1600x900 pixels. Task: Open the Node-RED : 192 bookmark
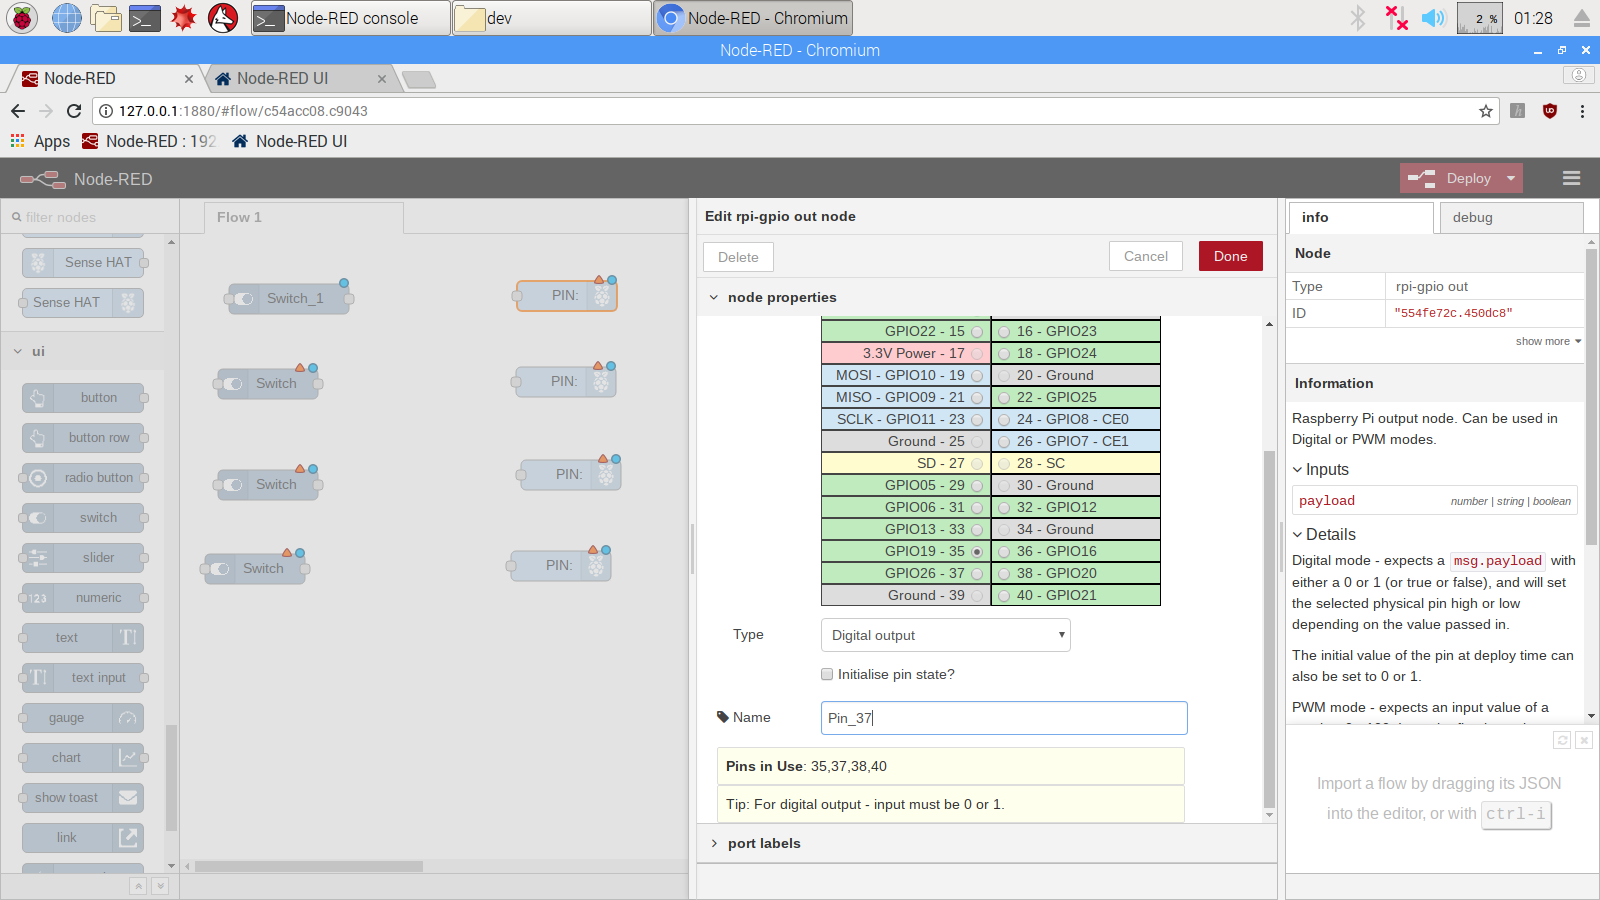pos(149,141)
